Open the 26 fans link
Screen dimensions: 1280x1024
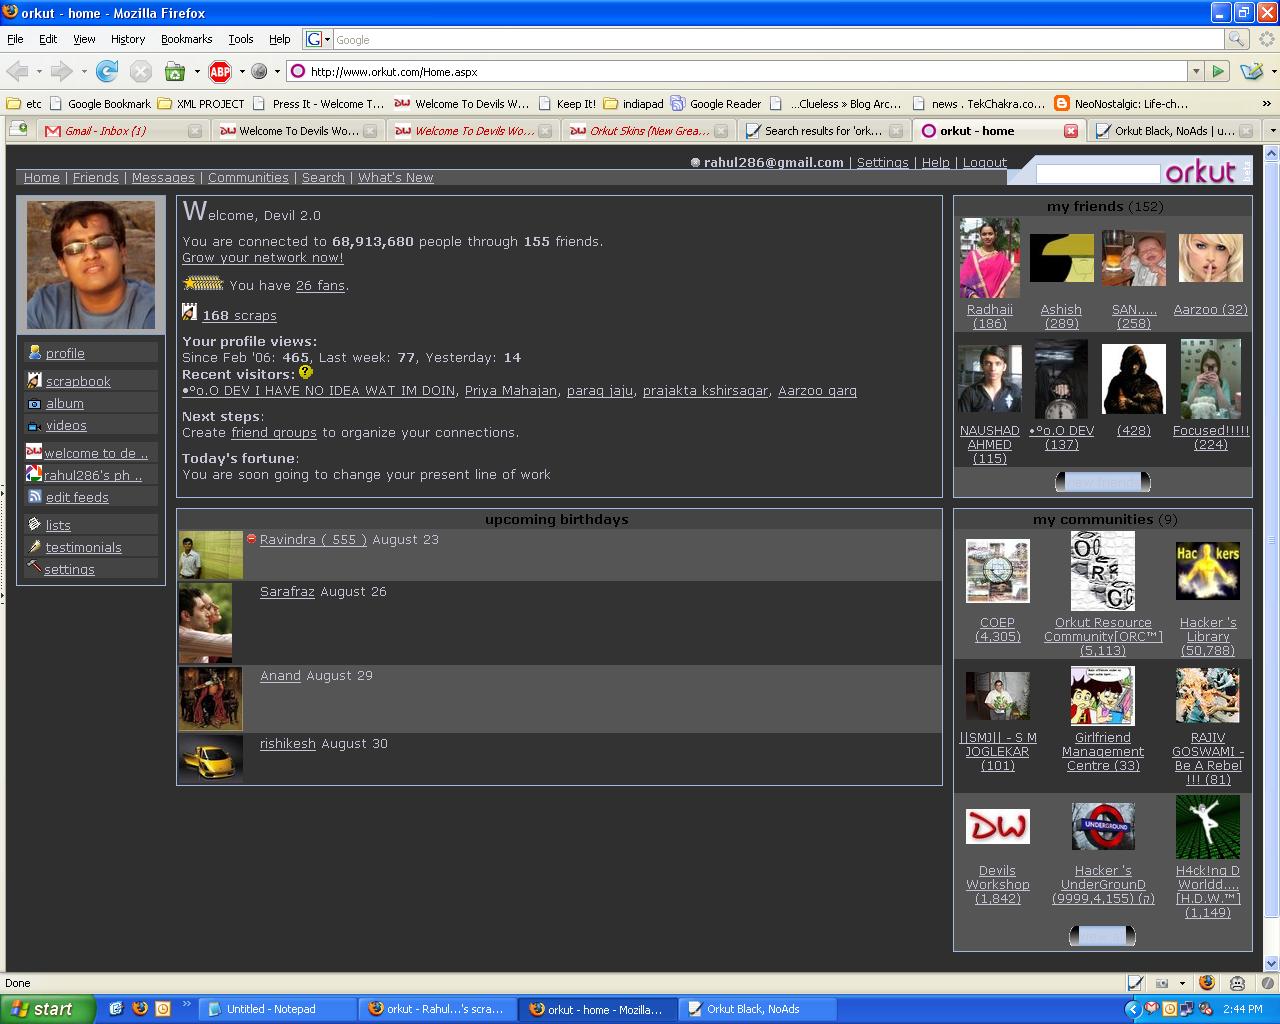(321, 285)
